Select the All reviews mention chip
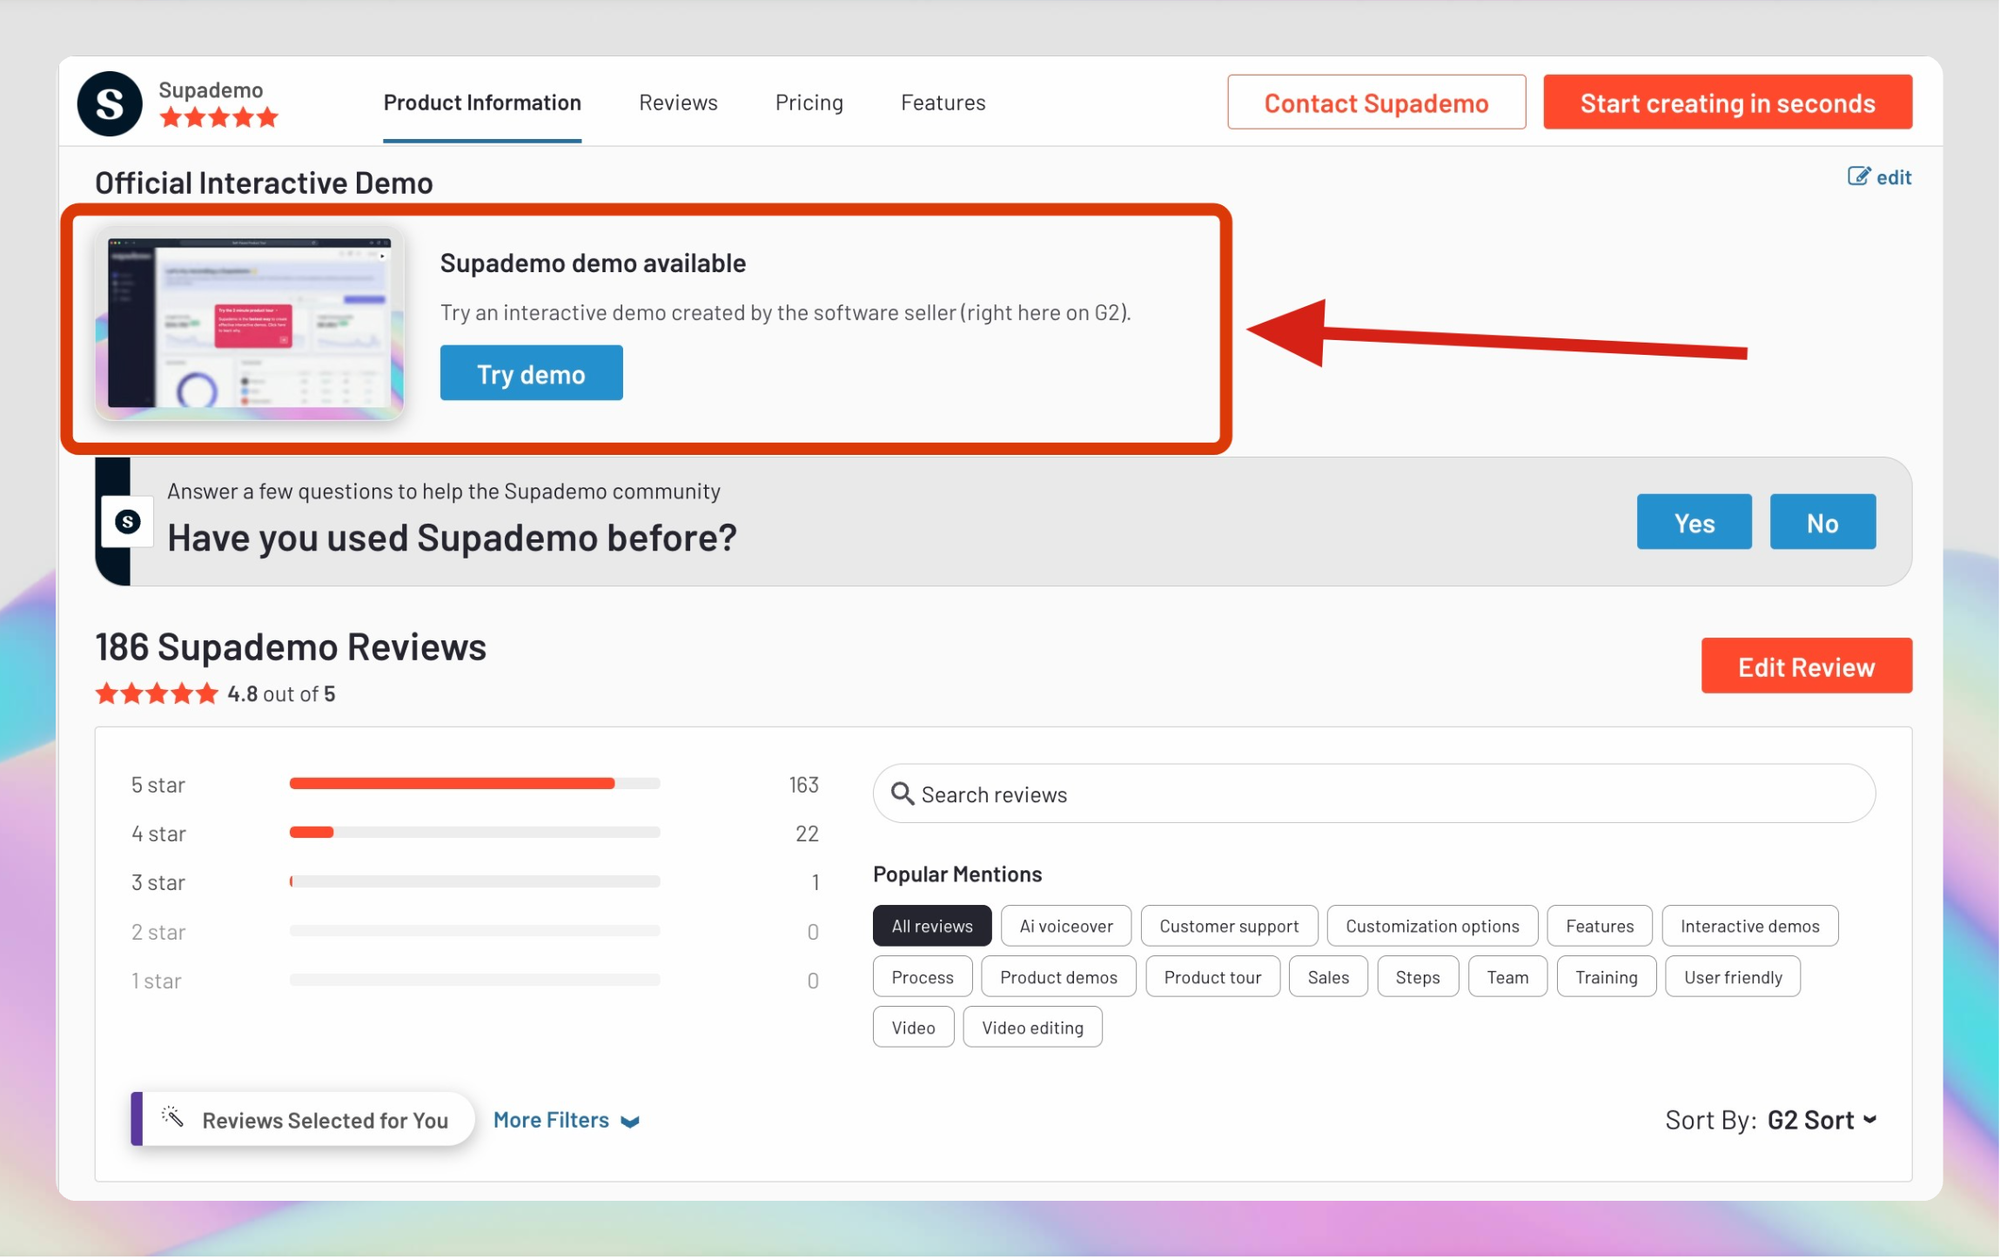This screenshot has width=2000, height=1258. pyautogui.click(x=932, y=926)
